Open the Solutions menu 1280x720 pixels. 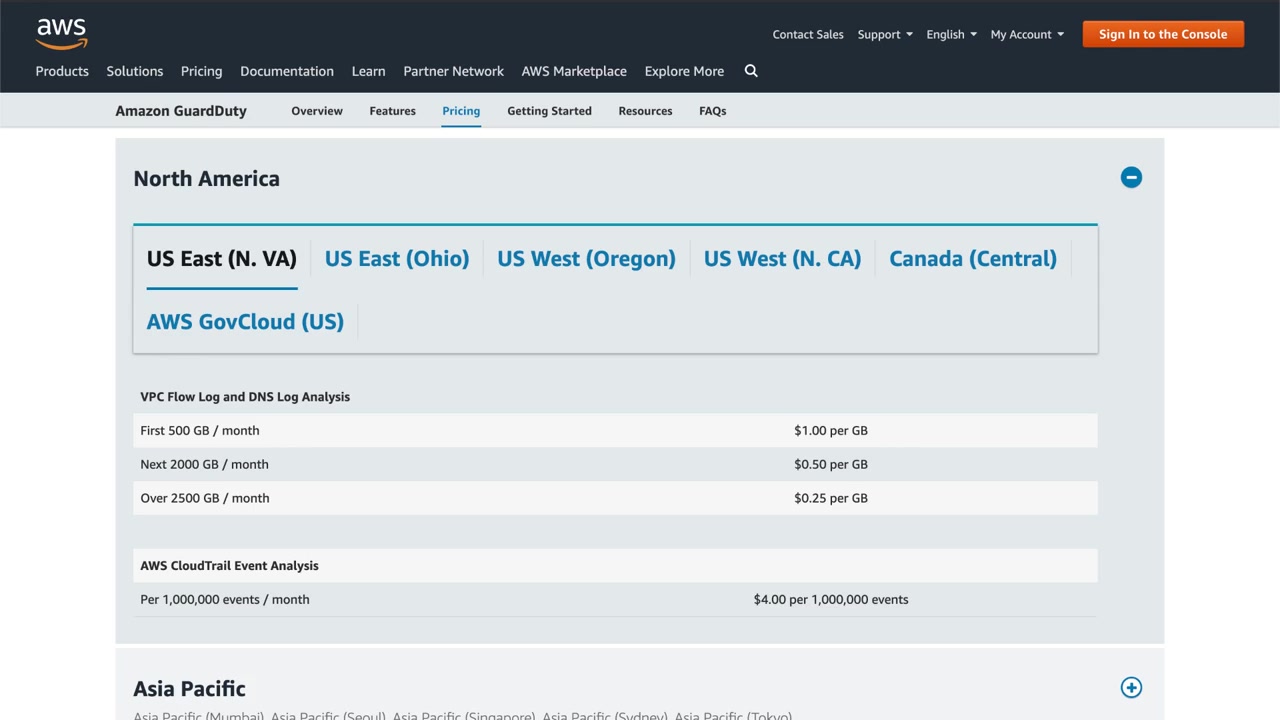point(135,71)
